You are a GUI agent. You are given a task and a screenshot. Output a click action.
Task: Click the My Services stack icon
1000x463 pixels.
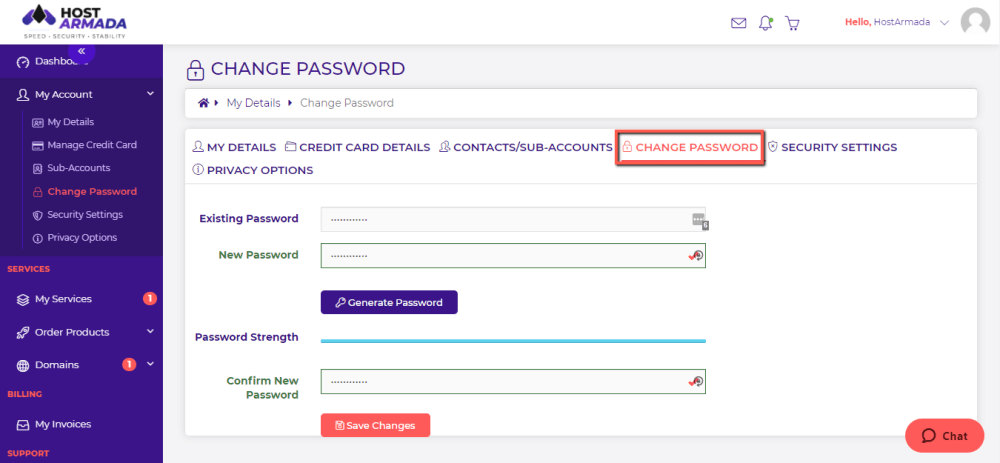(23, 299)
